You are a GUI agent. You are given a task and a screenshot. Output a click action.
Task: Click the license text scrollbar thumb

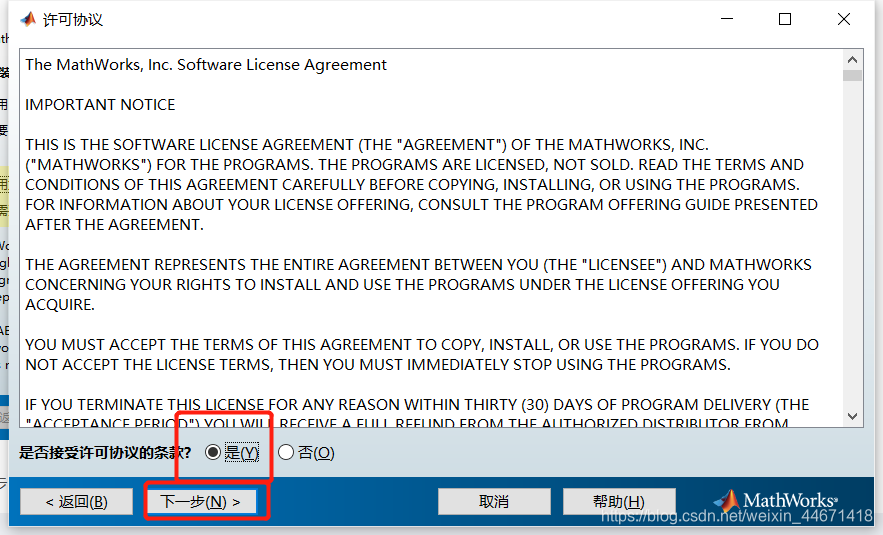[x=852, y=75]
